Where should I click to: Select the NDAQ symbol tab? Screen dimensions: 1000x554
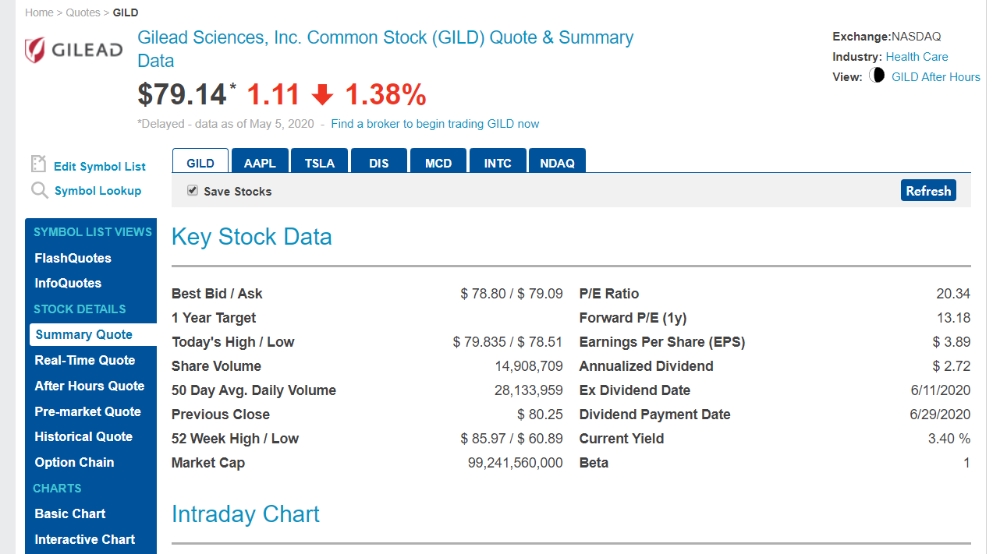(557, 163)
